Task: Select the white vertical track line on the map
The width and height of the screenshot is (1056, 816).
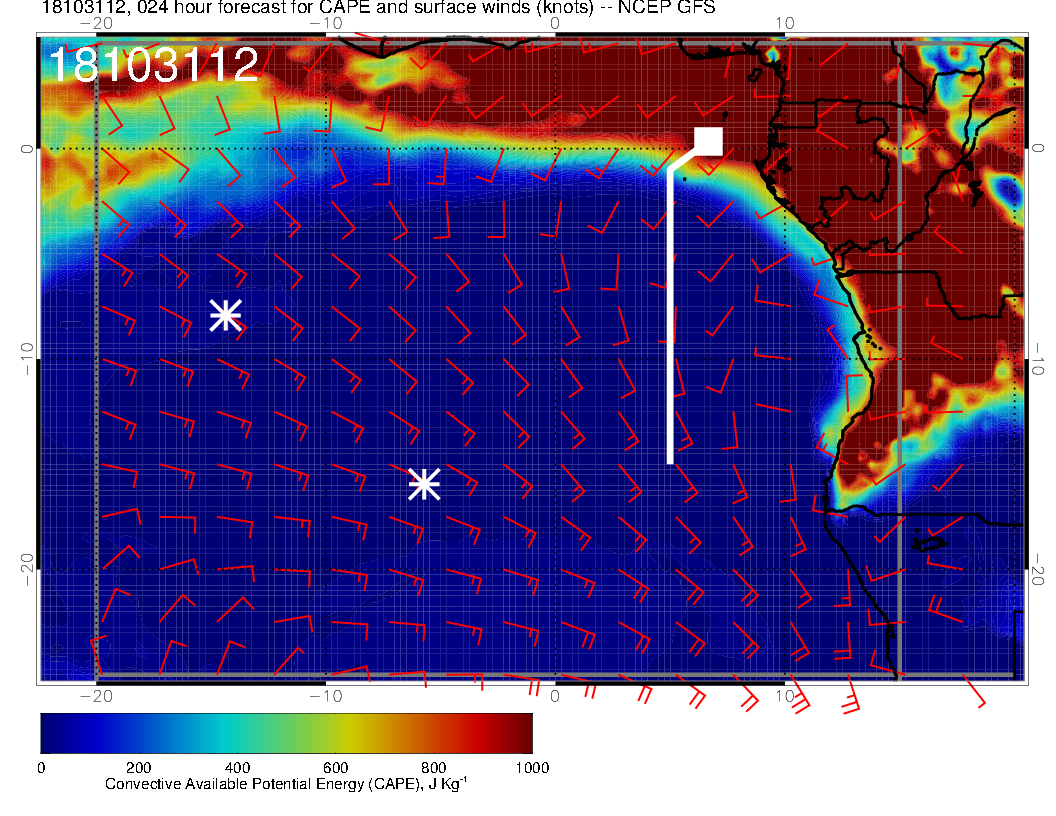Action: click(670, 316)
